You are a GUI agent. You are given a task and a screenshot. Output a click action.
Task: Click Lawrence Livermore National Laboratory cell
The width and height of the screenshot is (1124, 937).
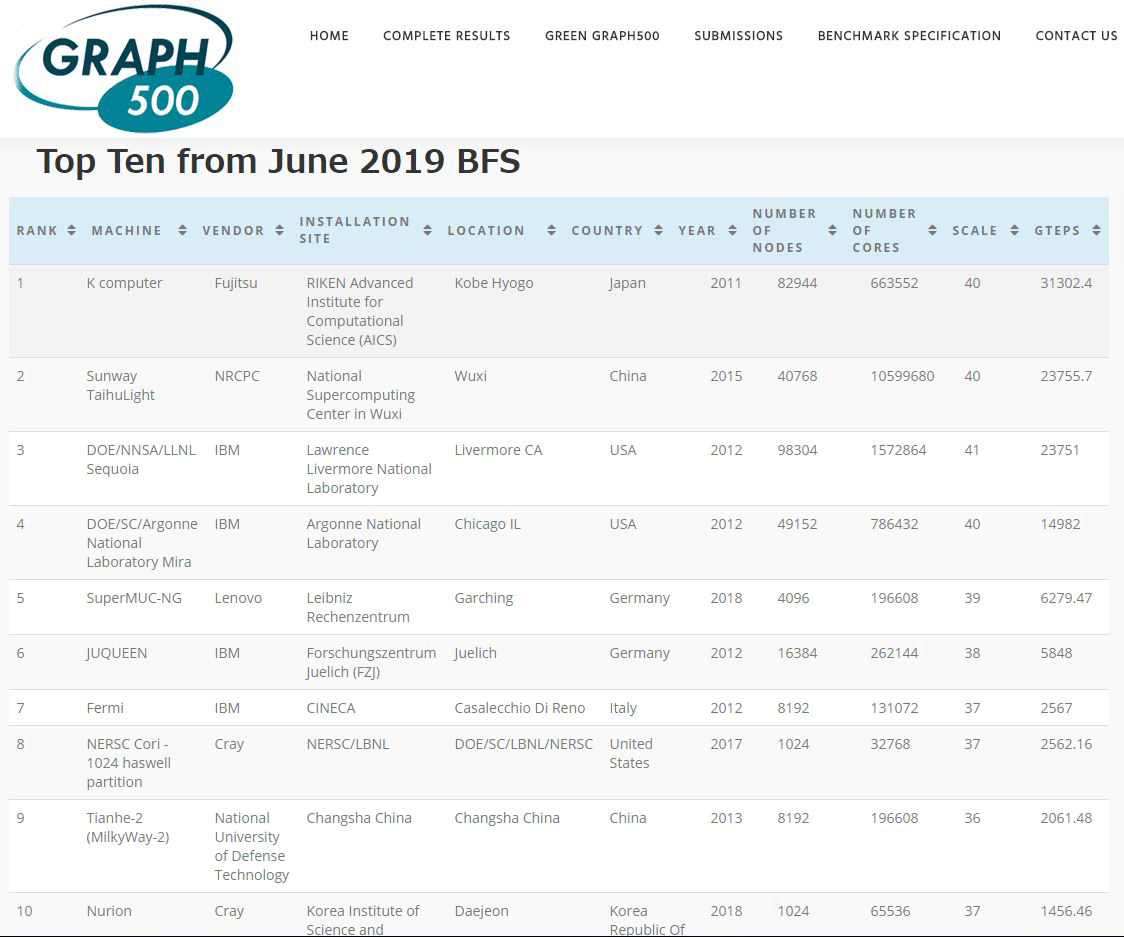[x=369, y=469]
